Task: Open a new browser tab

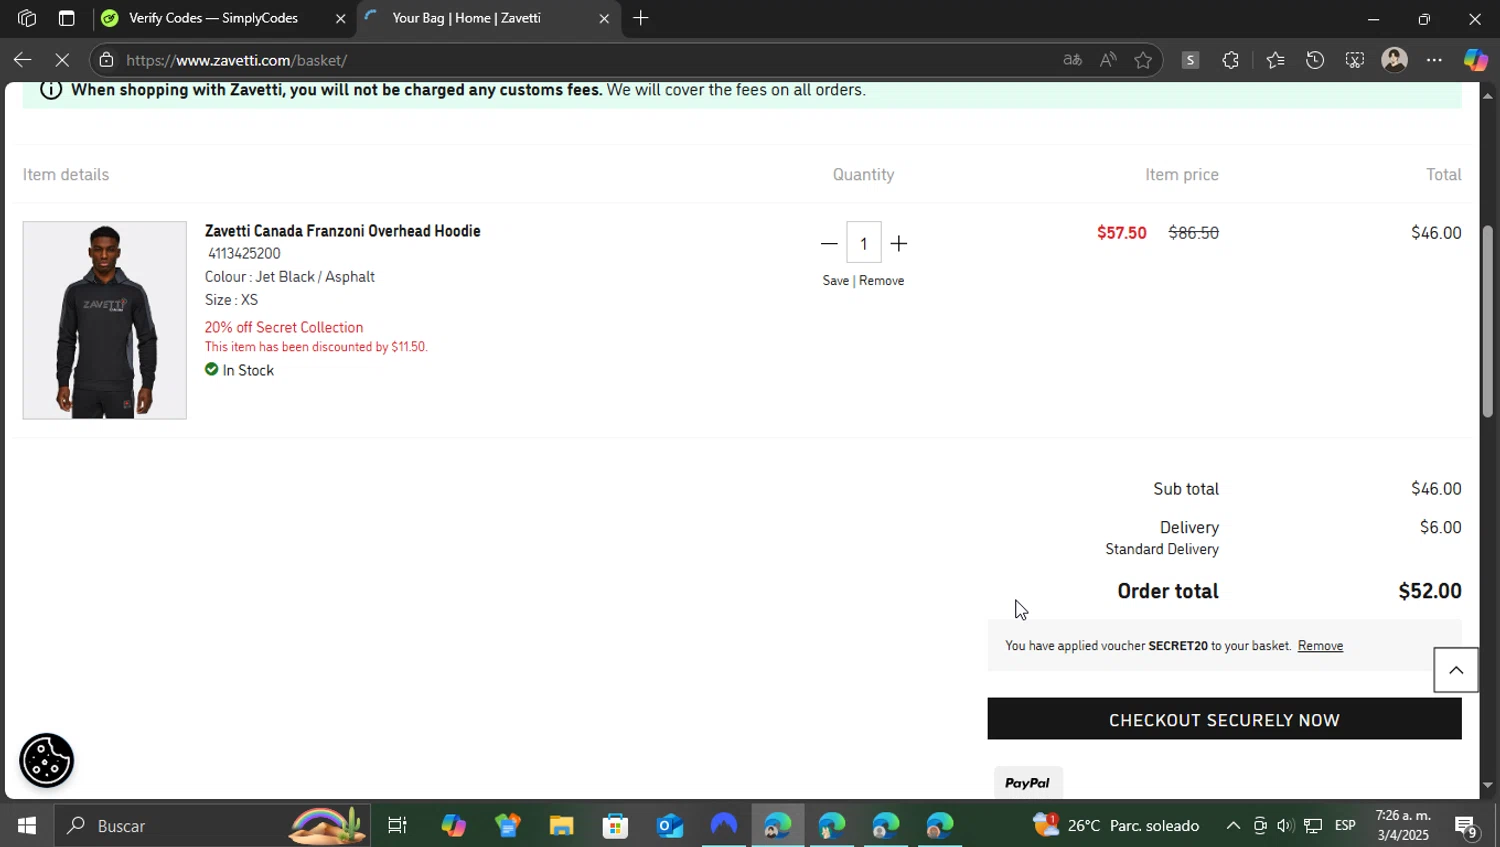Action: 641,18
